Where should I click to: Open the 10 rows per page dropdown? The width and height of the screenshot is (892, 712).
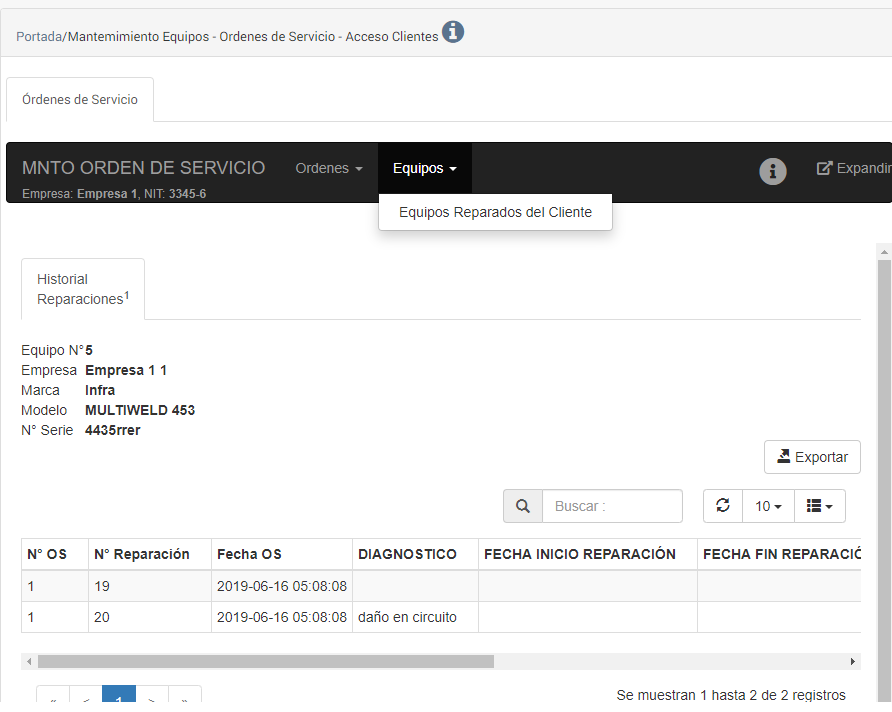[x=768, y=506]
